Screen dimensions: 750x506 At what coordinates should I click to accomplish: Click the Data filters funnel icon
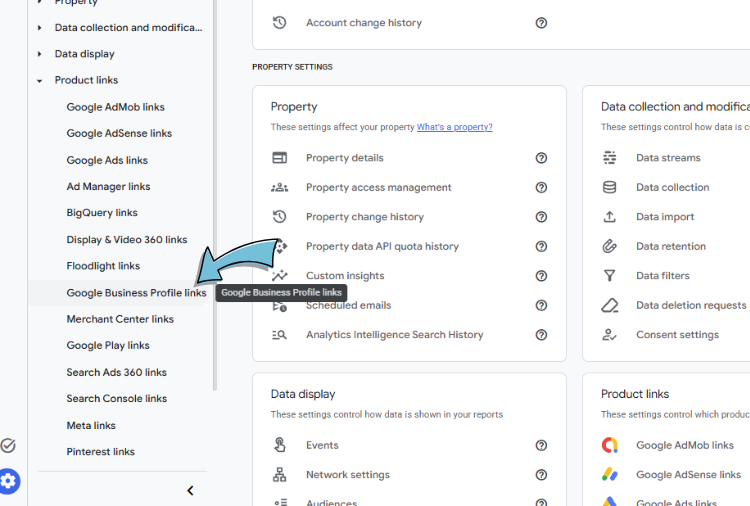pyautogui.click(x=609, y=275)
